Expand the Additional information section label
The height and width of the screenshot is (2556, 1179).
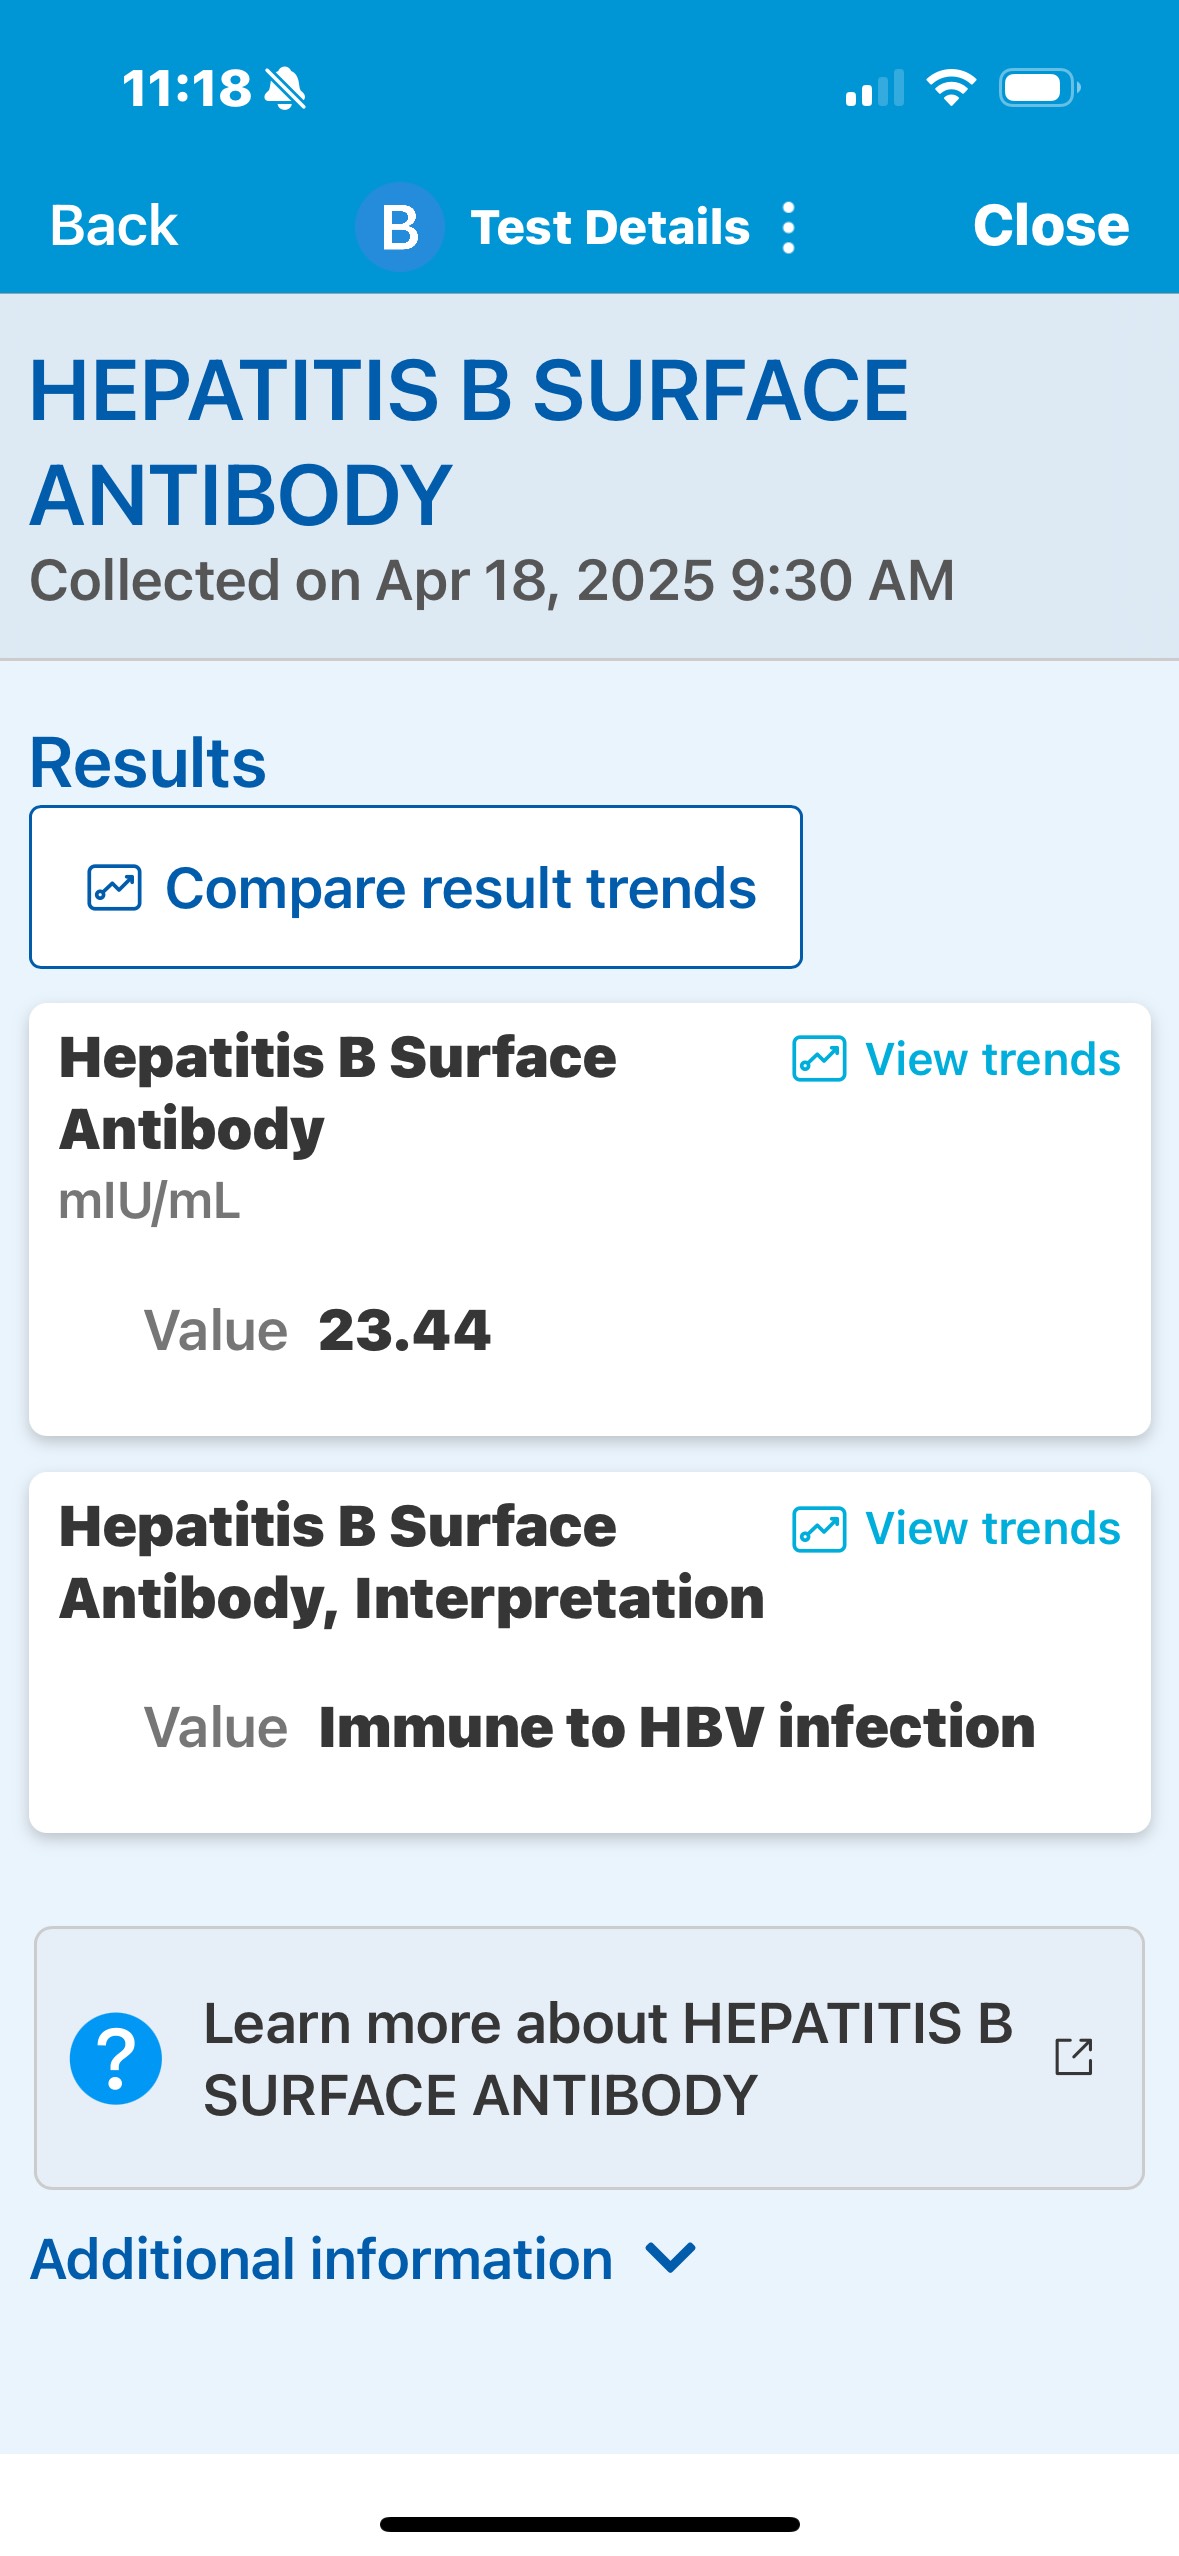[x=321, y=2259]
